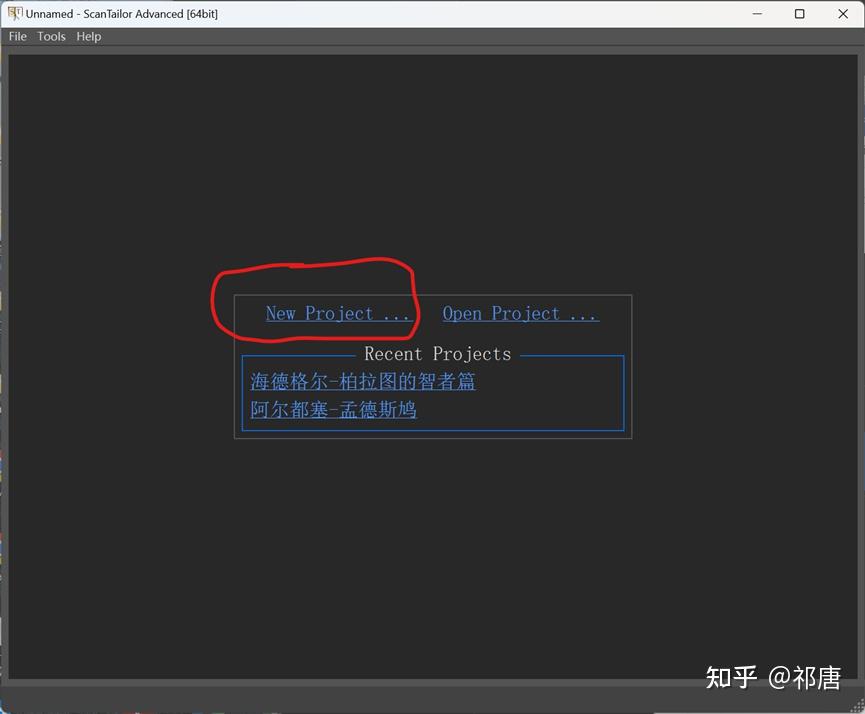865x714 pixels.
Task: Click the Recent Projects list heading
Action: coord(437,354)
